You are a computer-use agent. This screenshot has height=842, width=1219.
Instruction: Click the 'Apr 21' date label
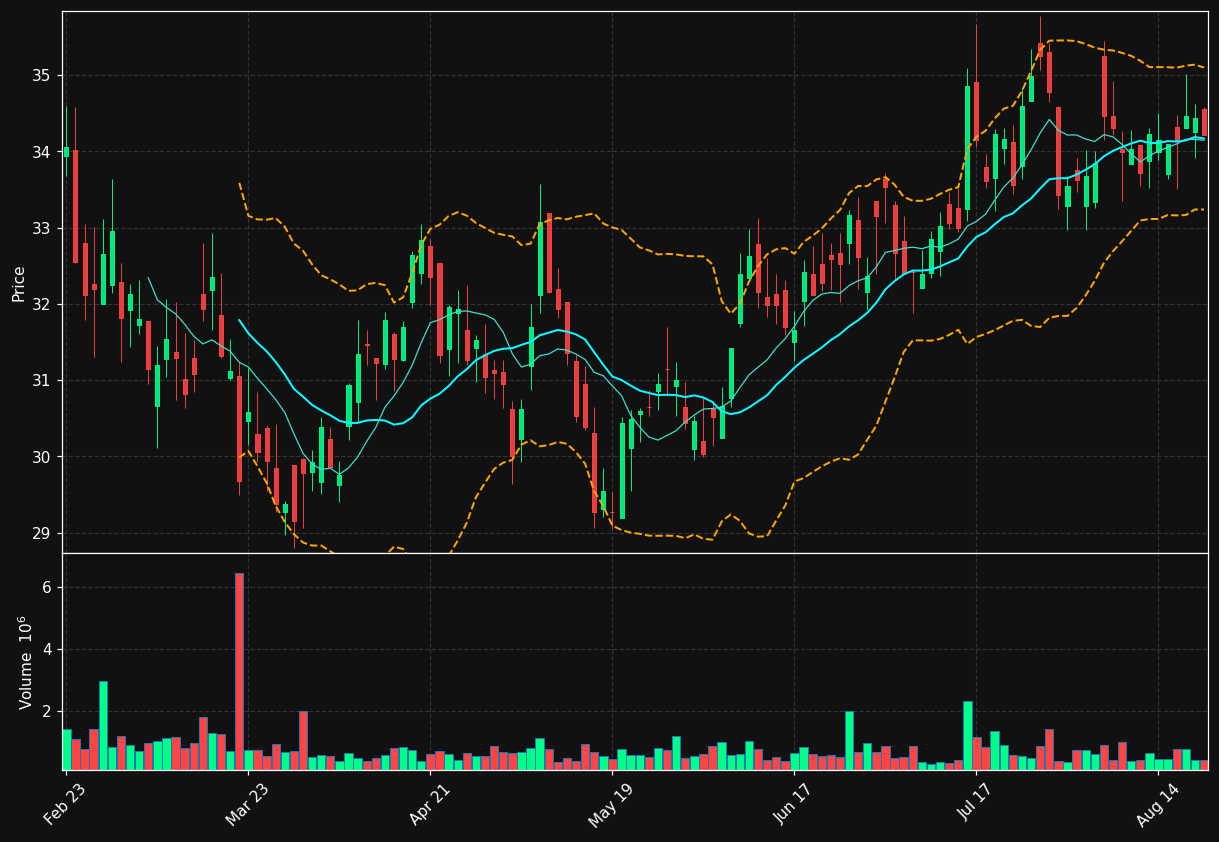[428, 805]
